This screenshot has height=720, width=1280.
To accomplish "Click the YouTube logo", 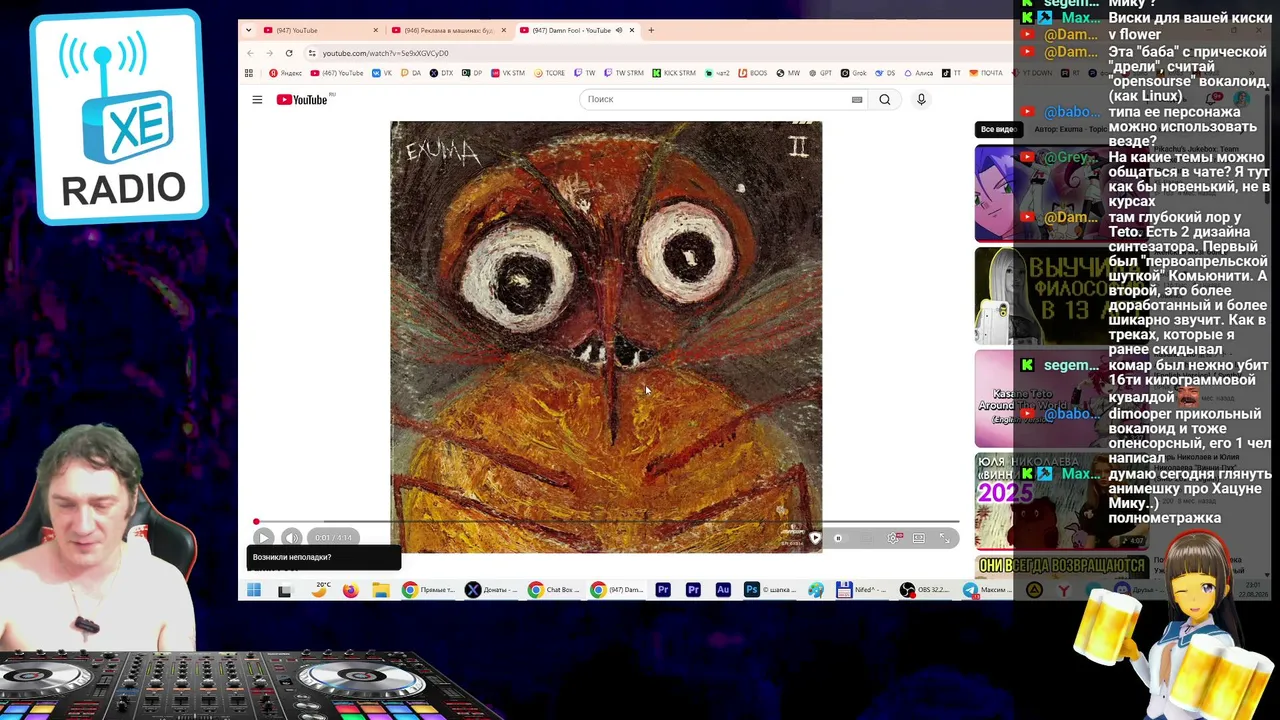I will coord(302,99).
